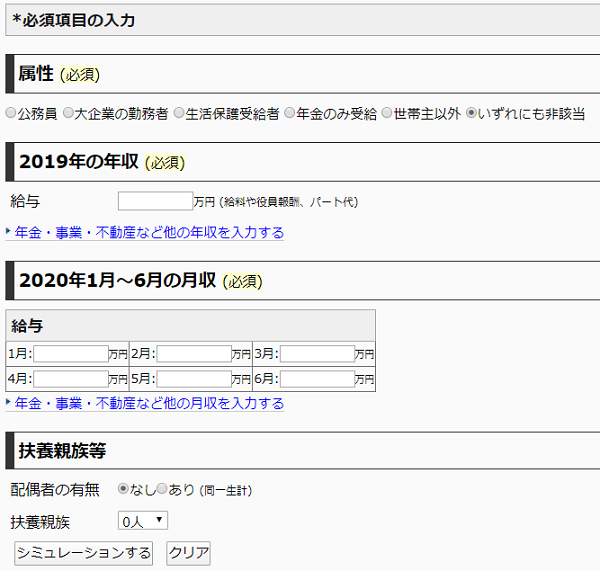Set 配偶者の有無 to なし
Viewport: 600px width, 571px height.
(123, 489)
